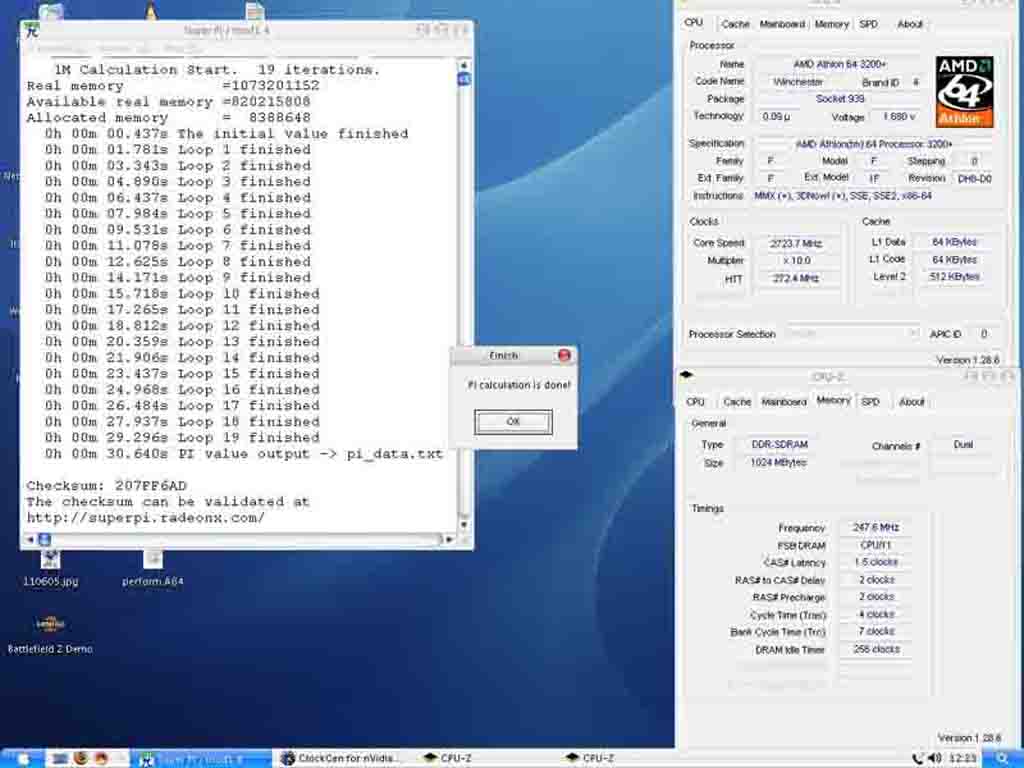
Task: Switch to Memory tab in upper CPU-Z window
Action: 831,24
